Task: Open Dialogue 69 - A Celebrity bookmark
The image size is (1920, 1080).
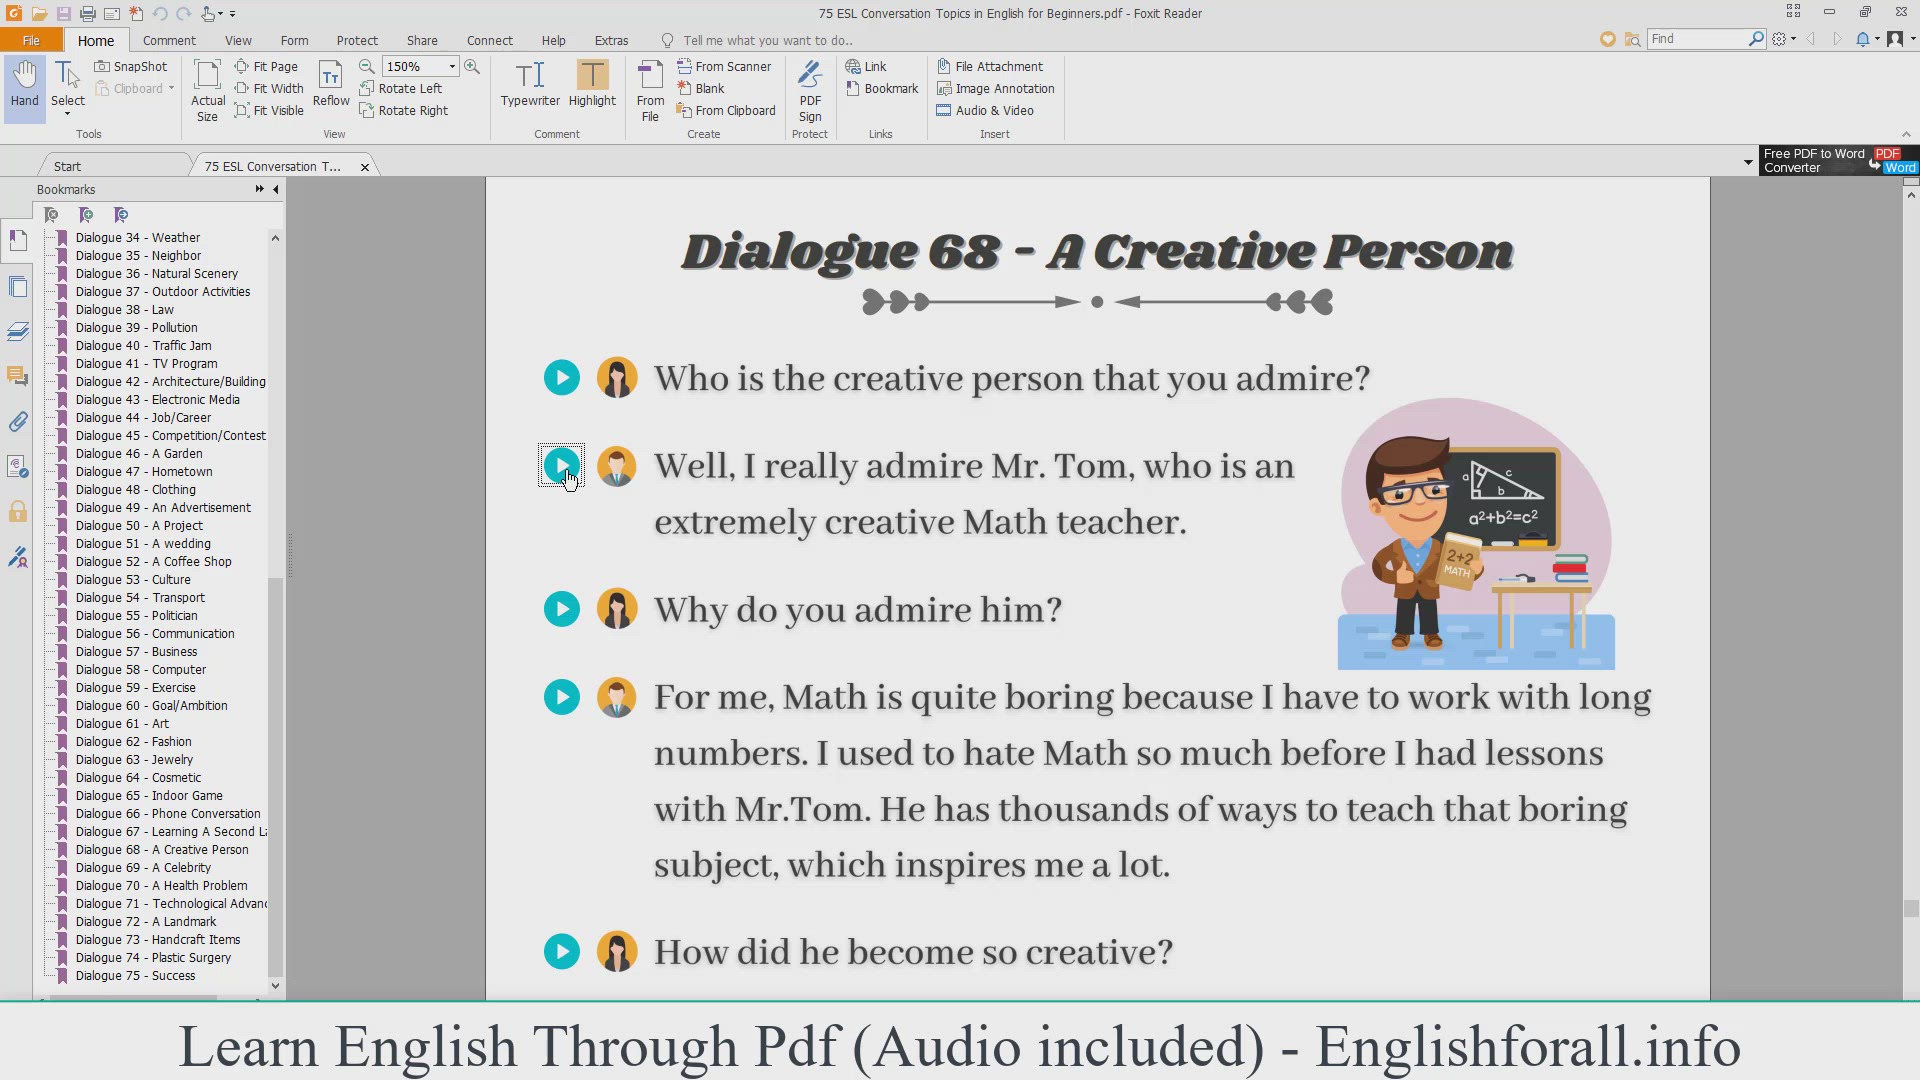Action: tap(143, 867)
